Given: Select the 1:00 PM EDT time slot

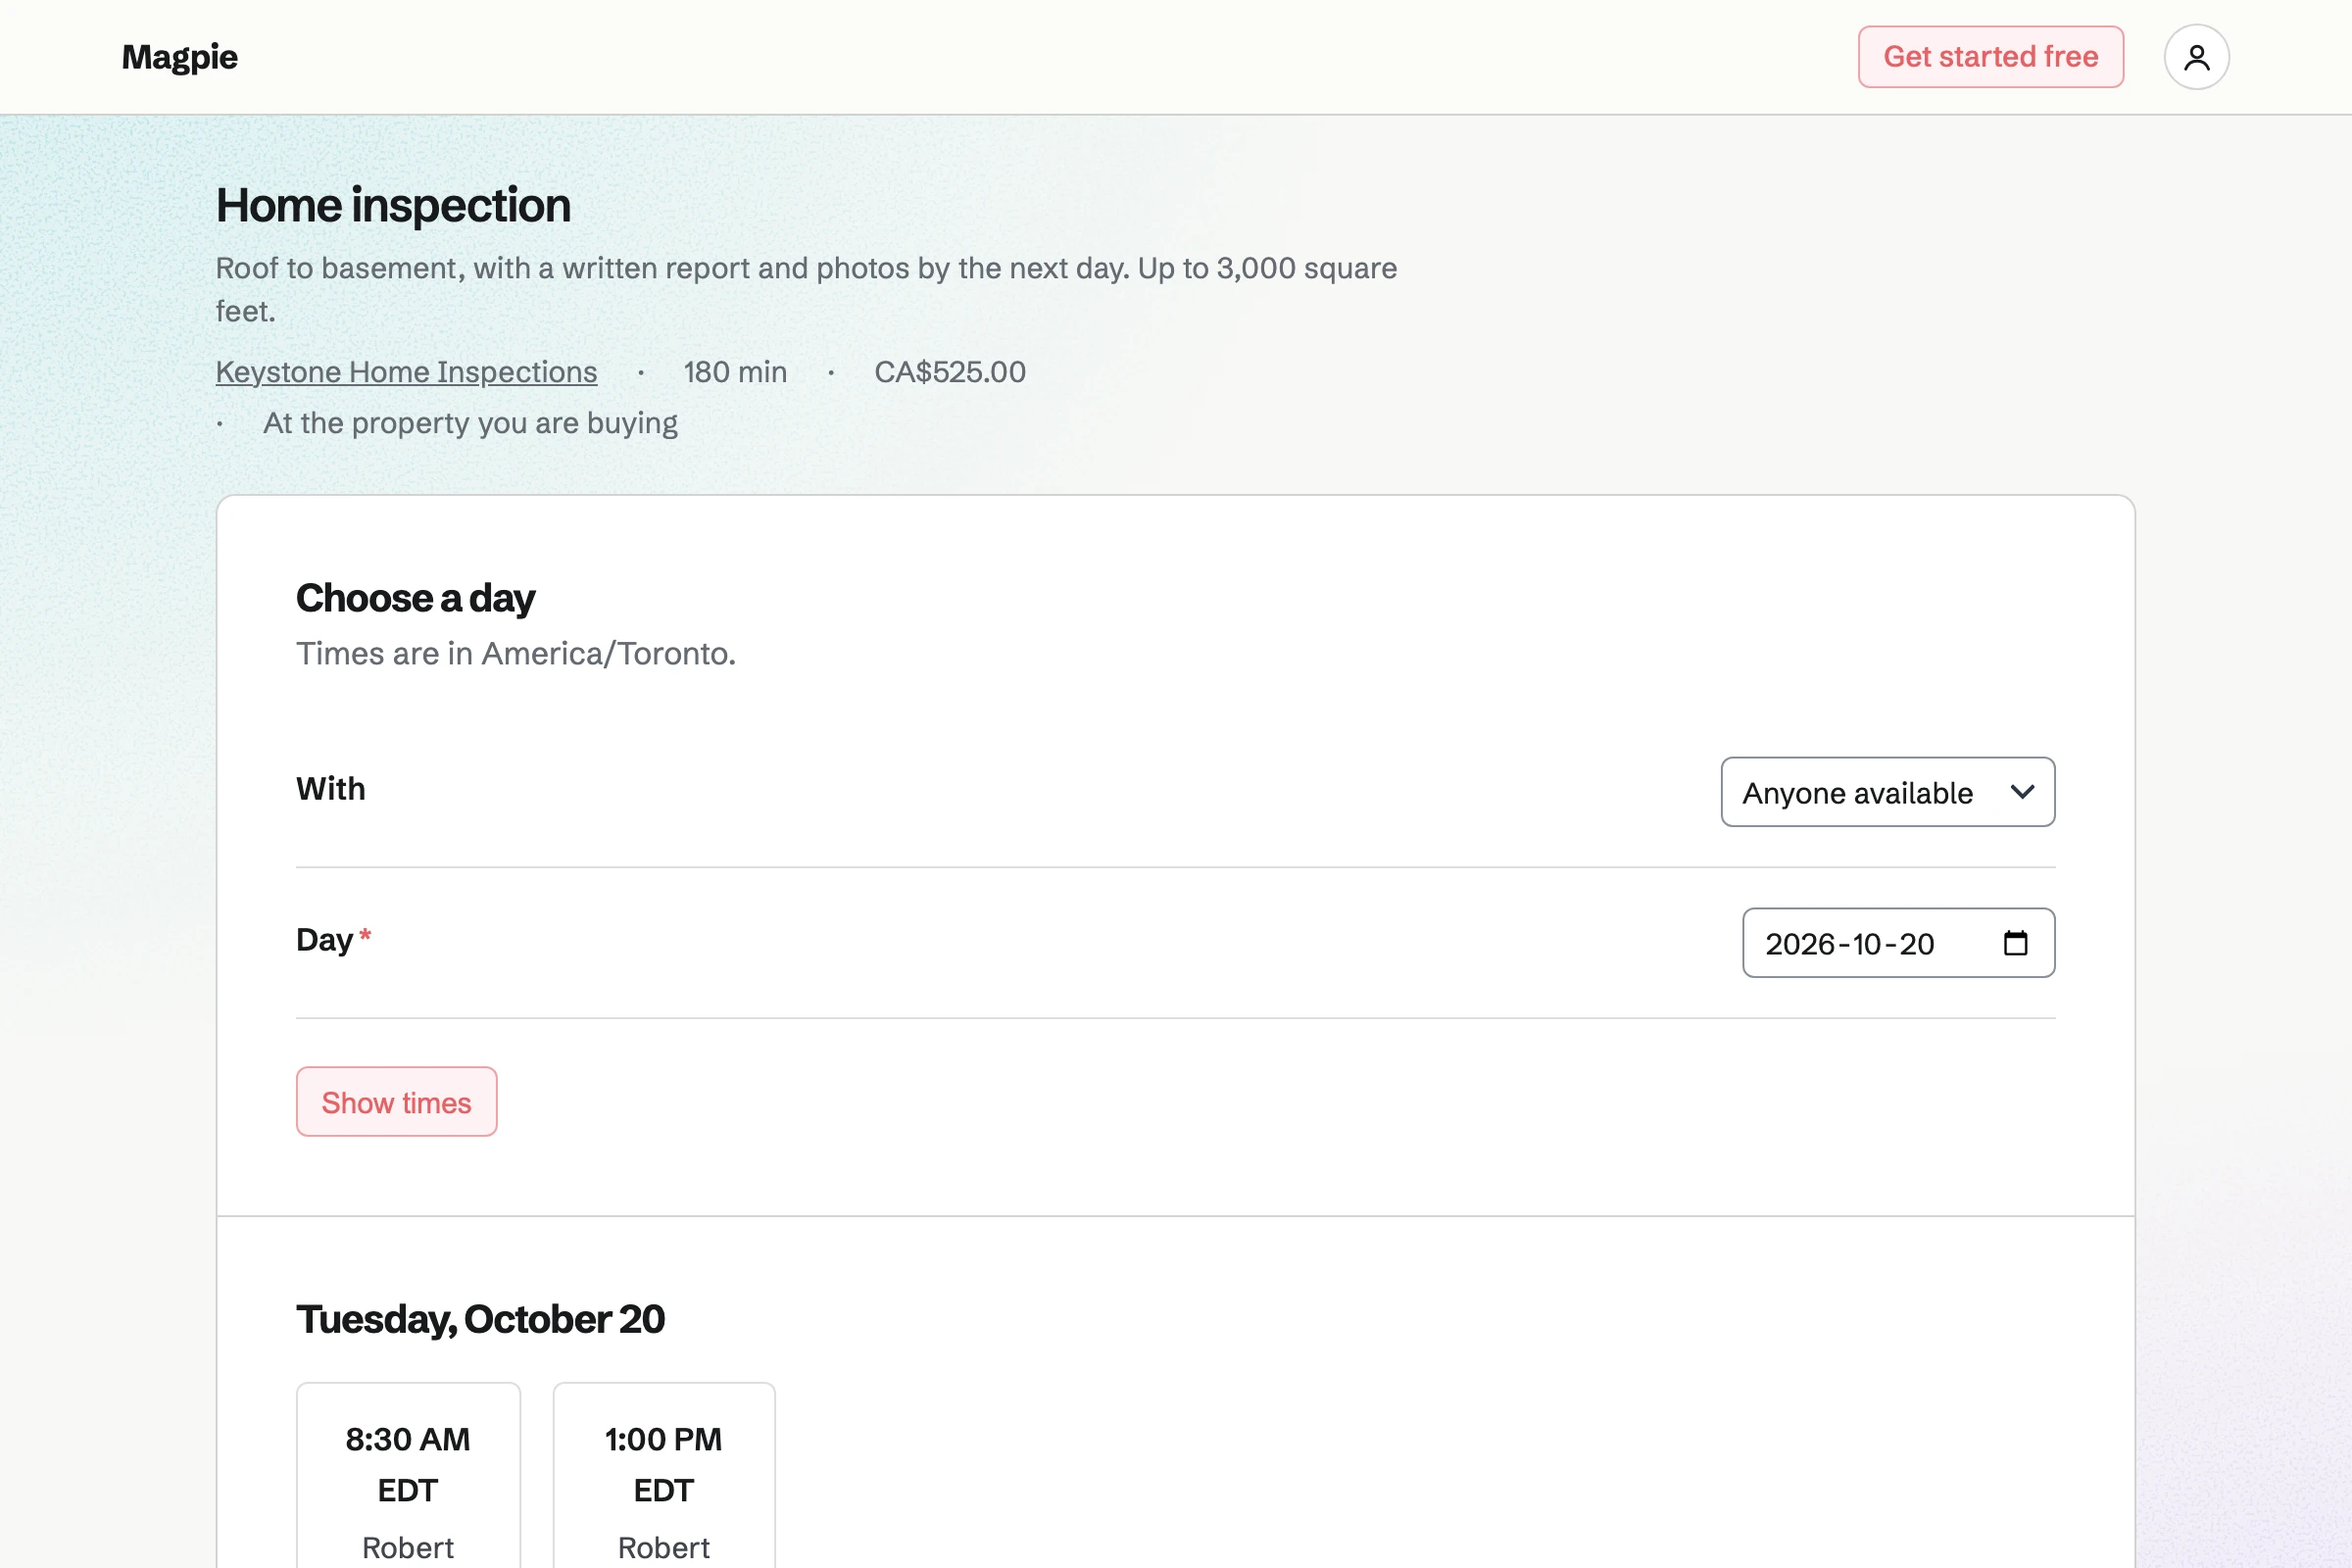Looking at the screenshot, I should 664,1476.
